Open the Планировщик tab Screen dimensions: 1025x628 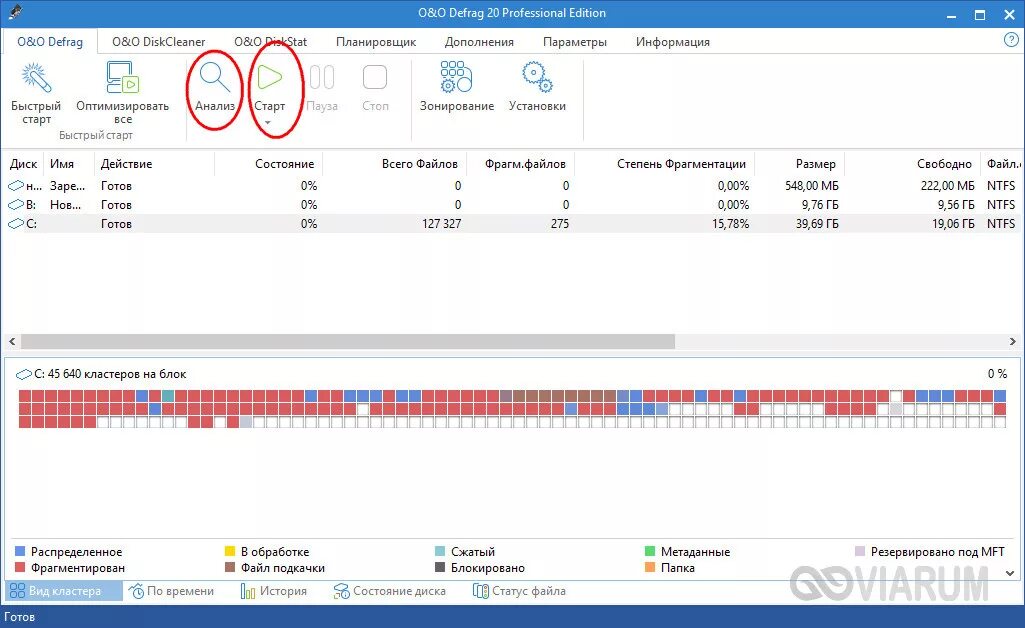376,42
